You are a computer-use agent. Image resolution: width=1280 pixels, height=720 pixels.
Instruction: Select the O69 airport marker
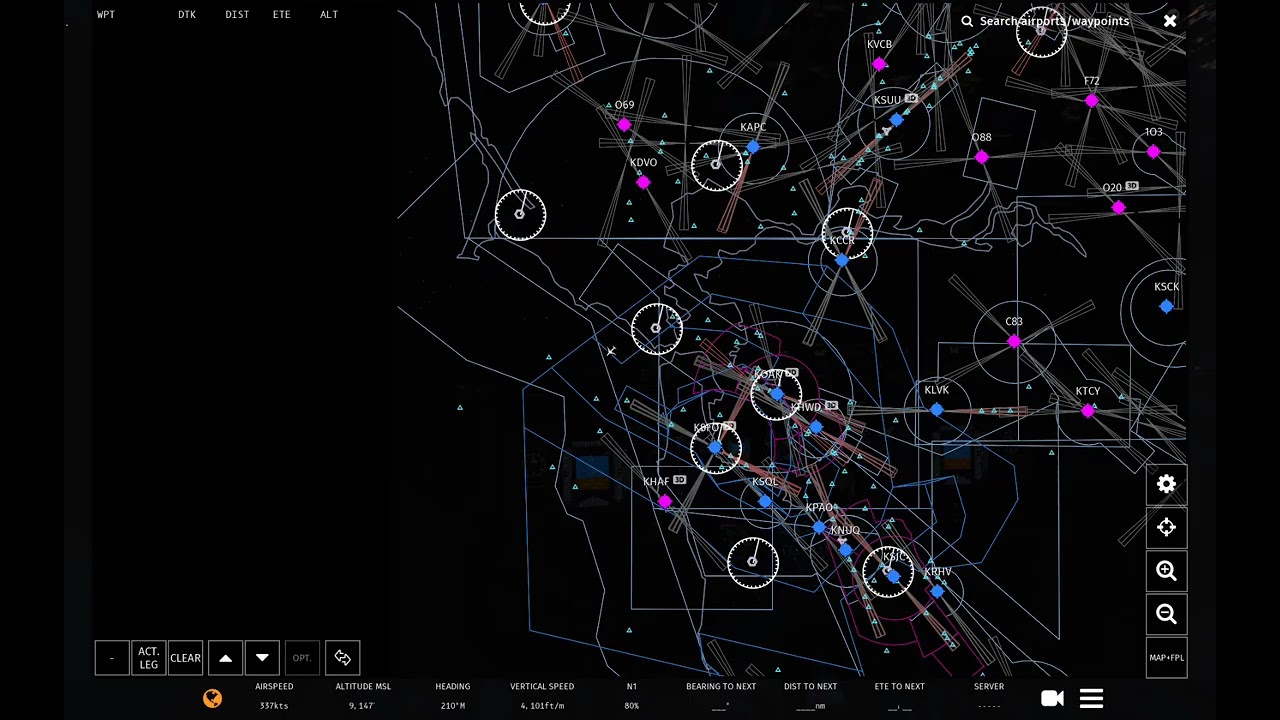624,125
